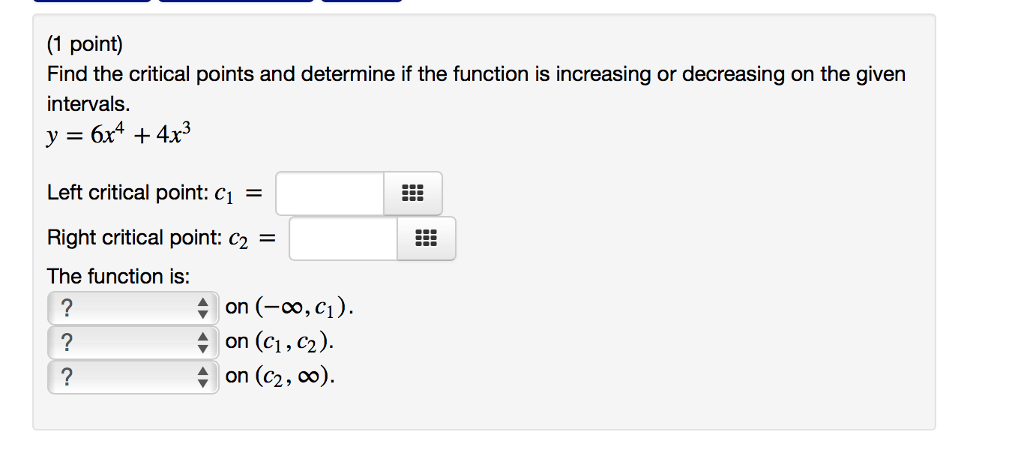This screenshot has height=459, width=1024.
Task: Click the "(1 point)" label
Action: tap(85, 44)
